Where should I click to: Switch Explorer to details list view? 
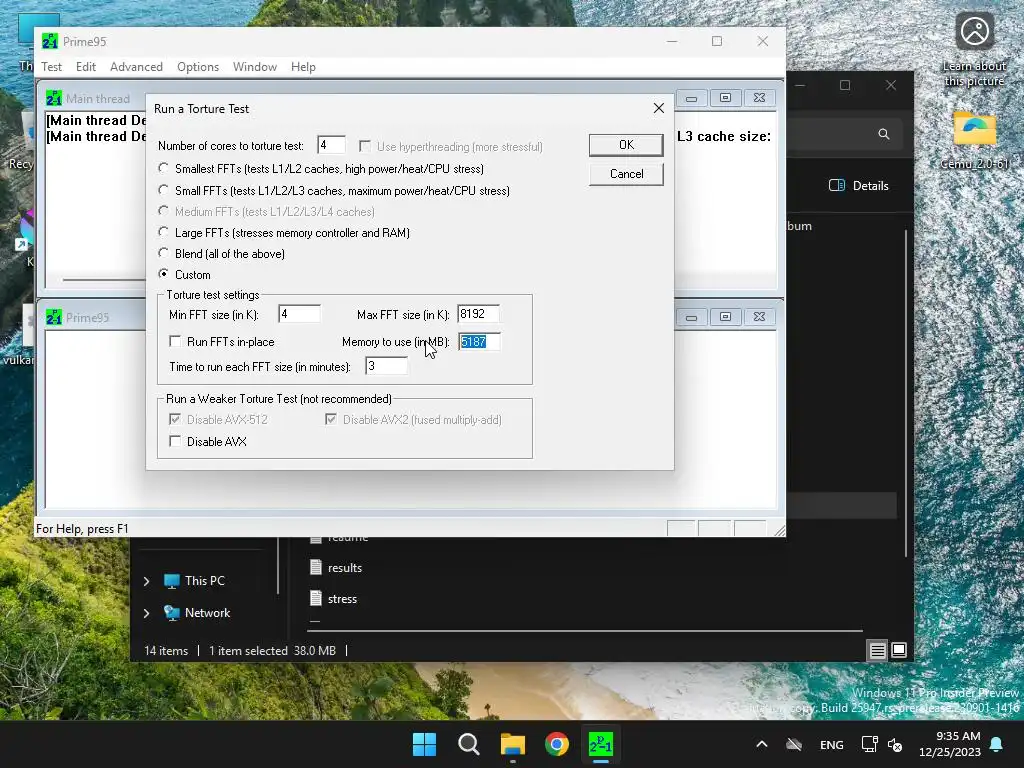(877, 650)
